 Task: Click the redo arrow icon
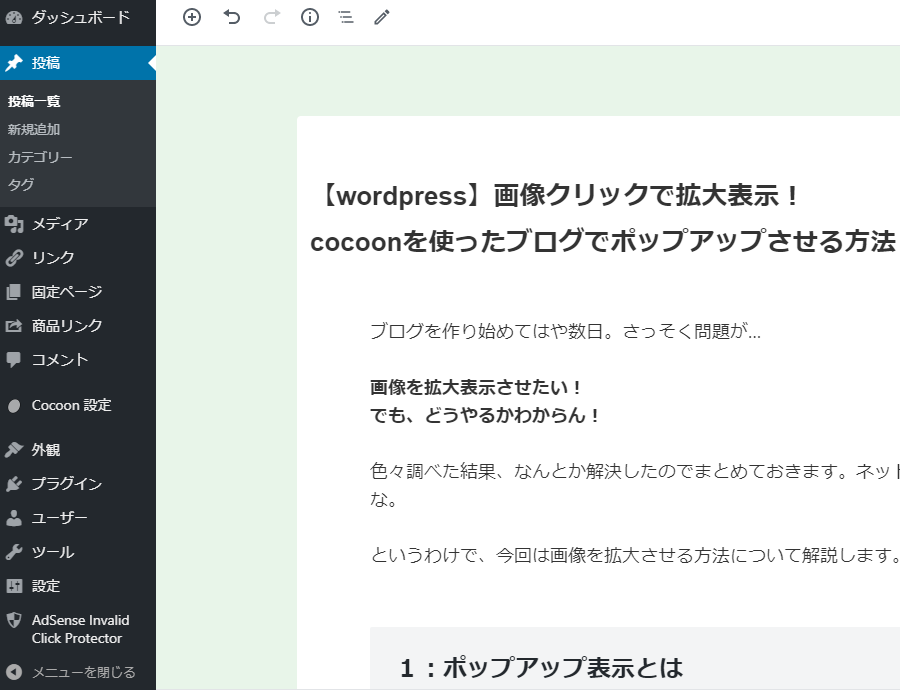(271, 17)
